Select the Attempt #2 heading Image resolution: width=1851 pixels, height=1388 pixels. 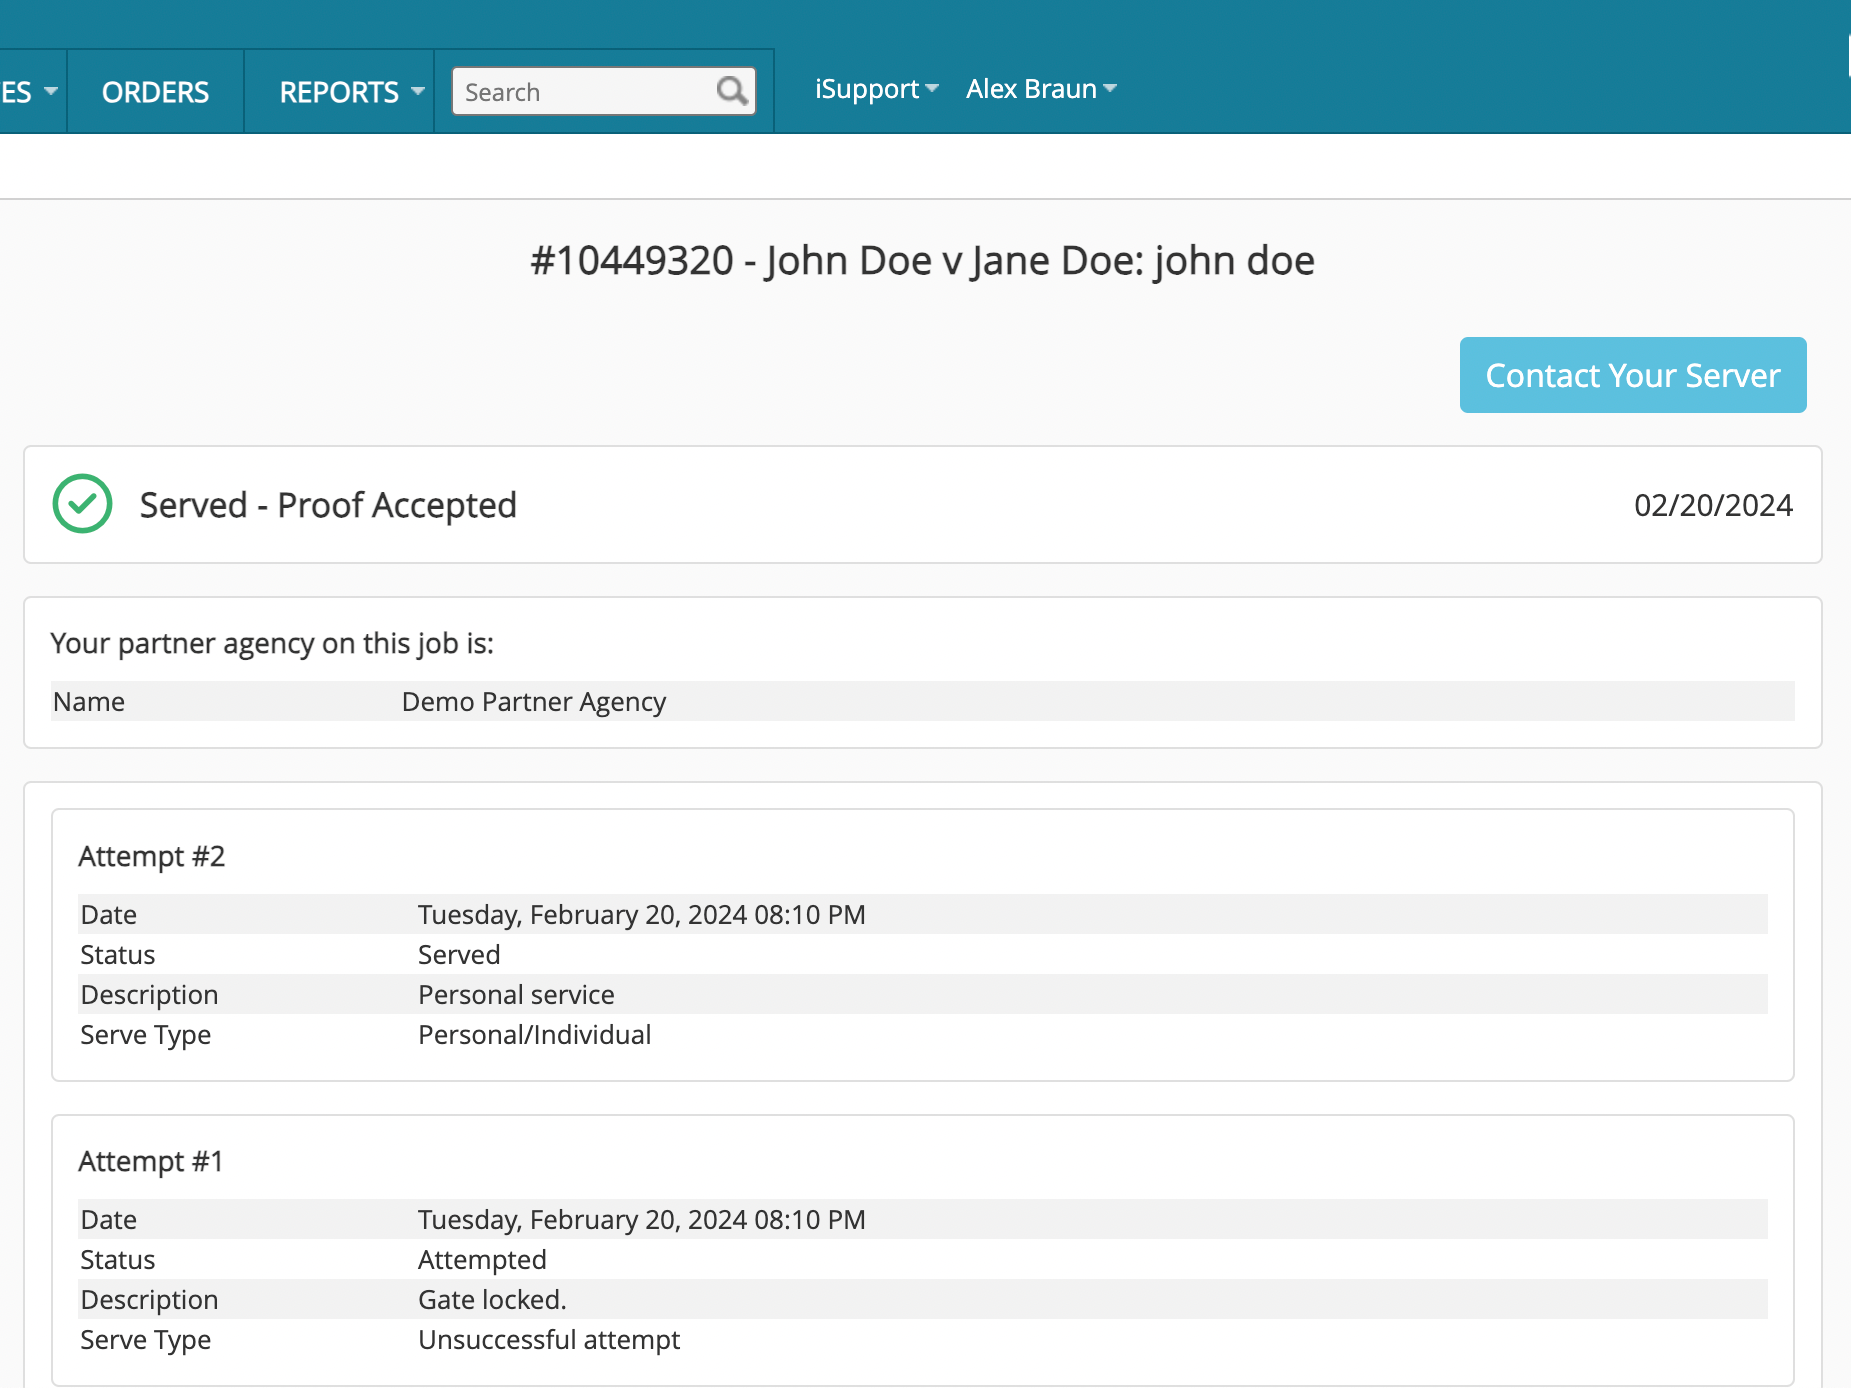(x=152, y=857)
